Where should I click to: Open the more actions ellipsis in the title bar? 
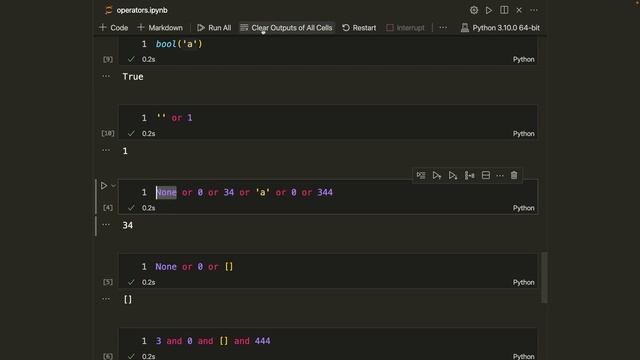pos(534,10)
